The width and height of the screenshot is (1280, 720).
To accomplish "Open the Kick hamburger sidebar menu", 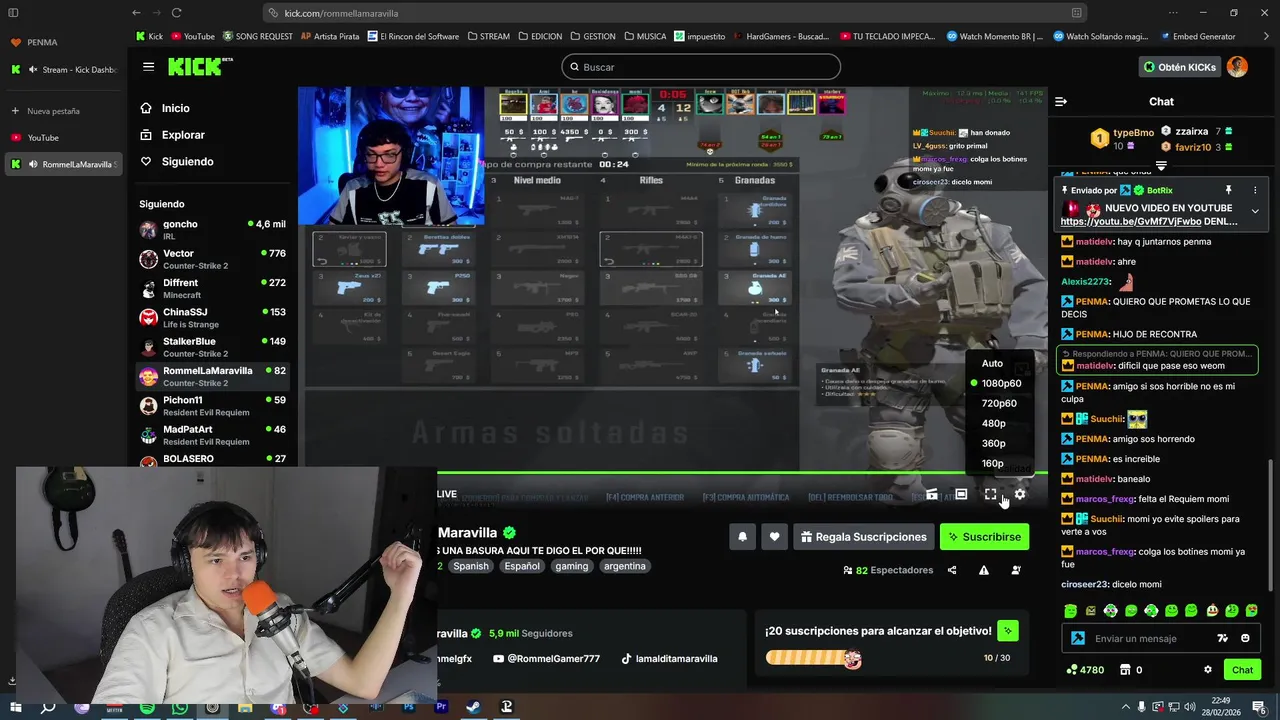I will point(148,67).
